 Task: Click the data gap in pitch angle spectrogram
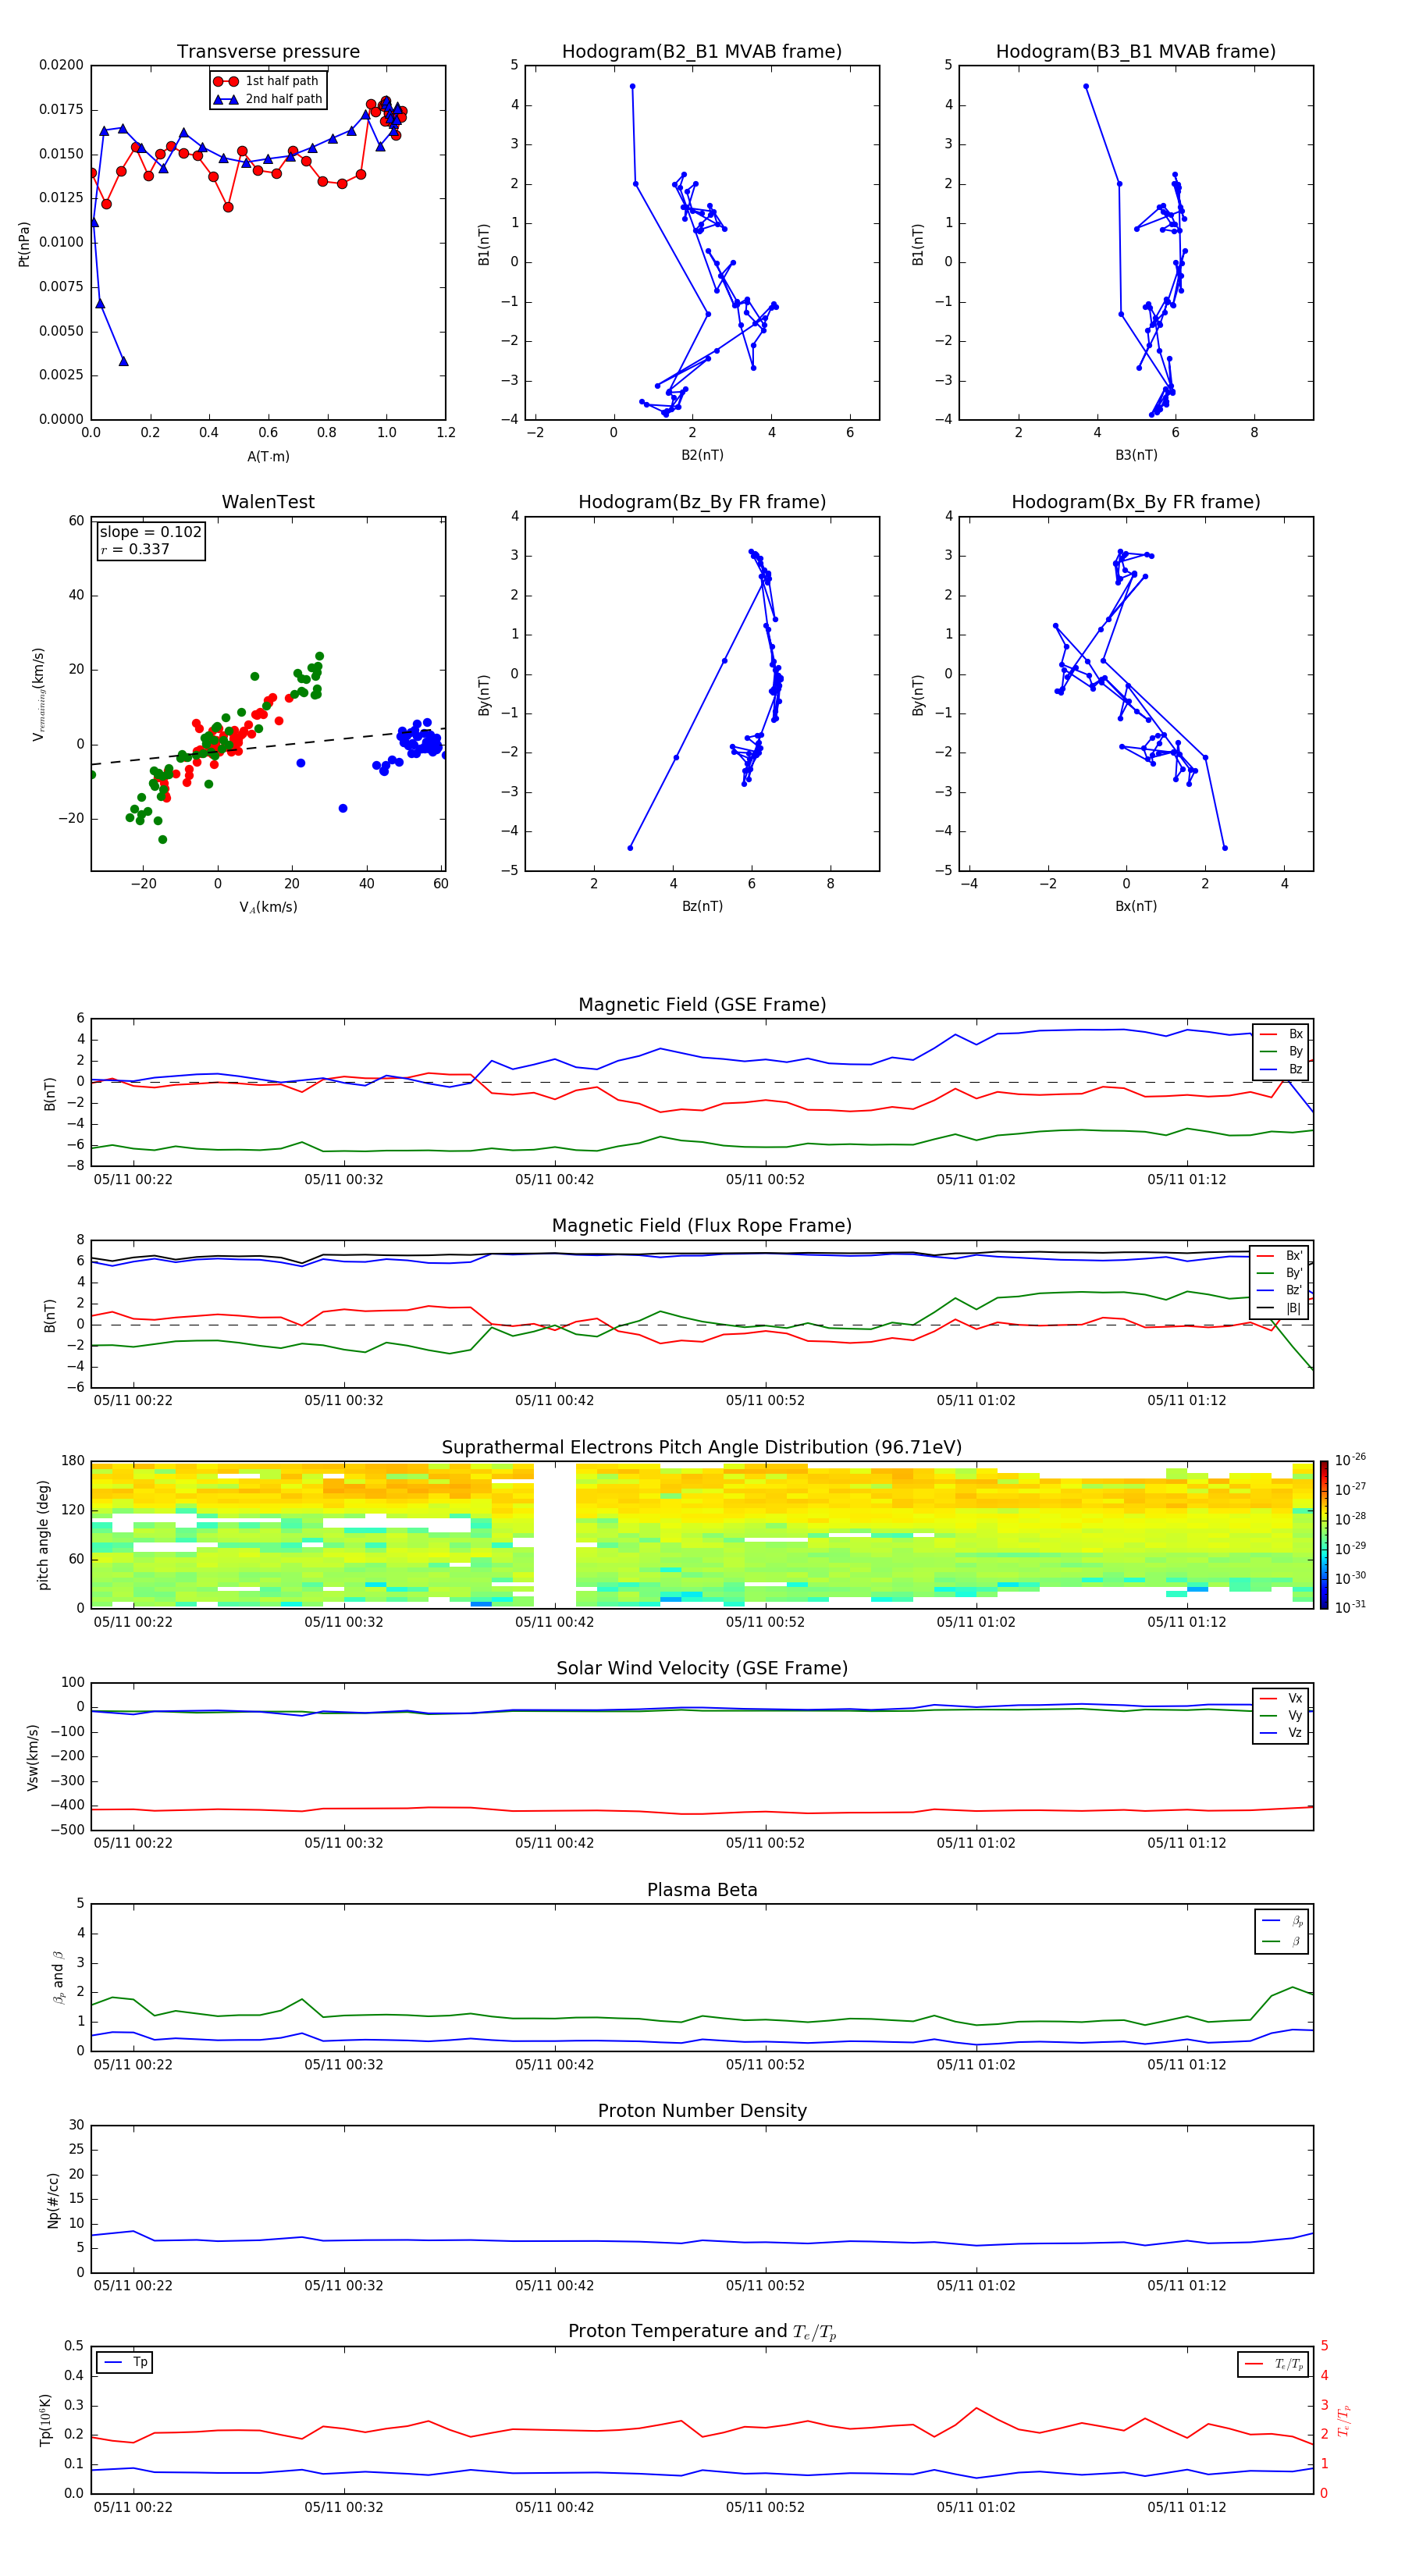555,1535
